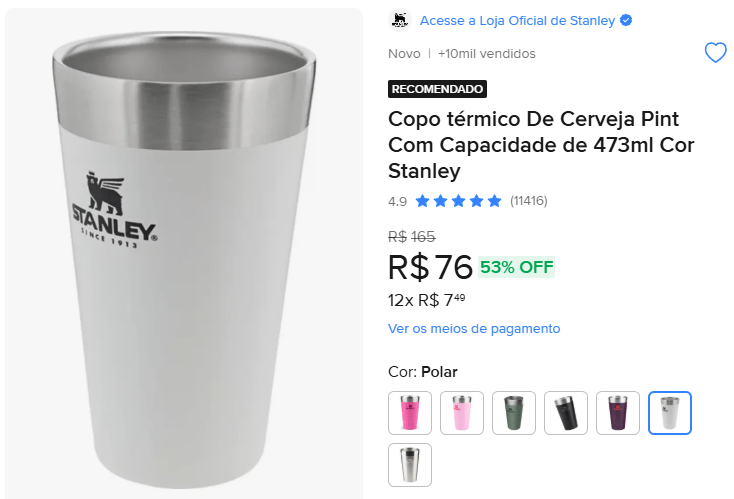Open Ver os meios de pagamento link
Screen dimensions: 734x499
tap(474, 328)
